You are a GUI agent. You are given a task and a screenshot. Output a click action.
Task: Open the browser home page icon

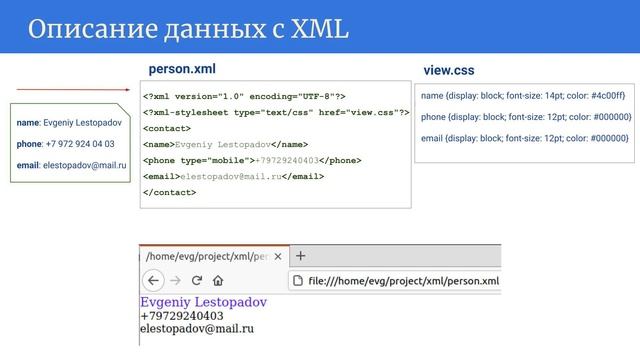[x=218, y=280]
